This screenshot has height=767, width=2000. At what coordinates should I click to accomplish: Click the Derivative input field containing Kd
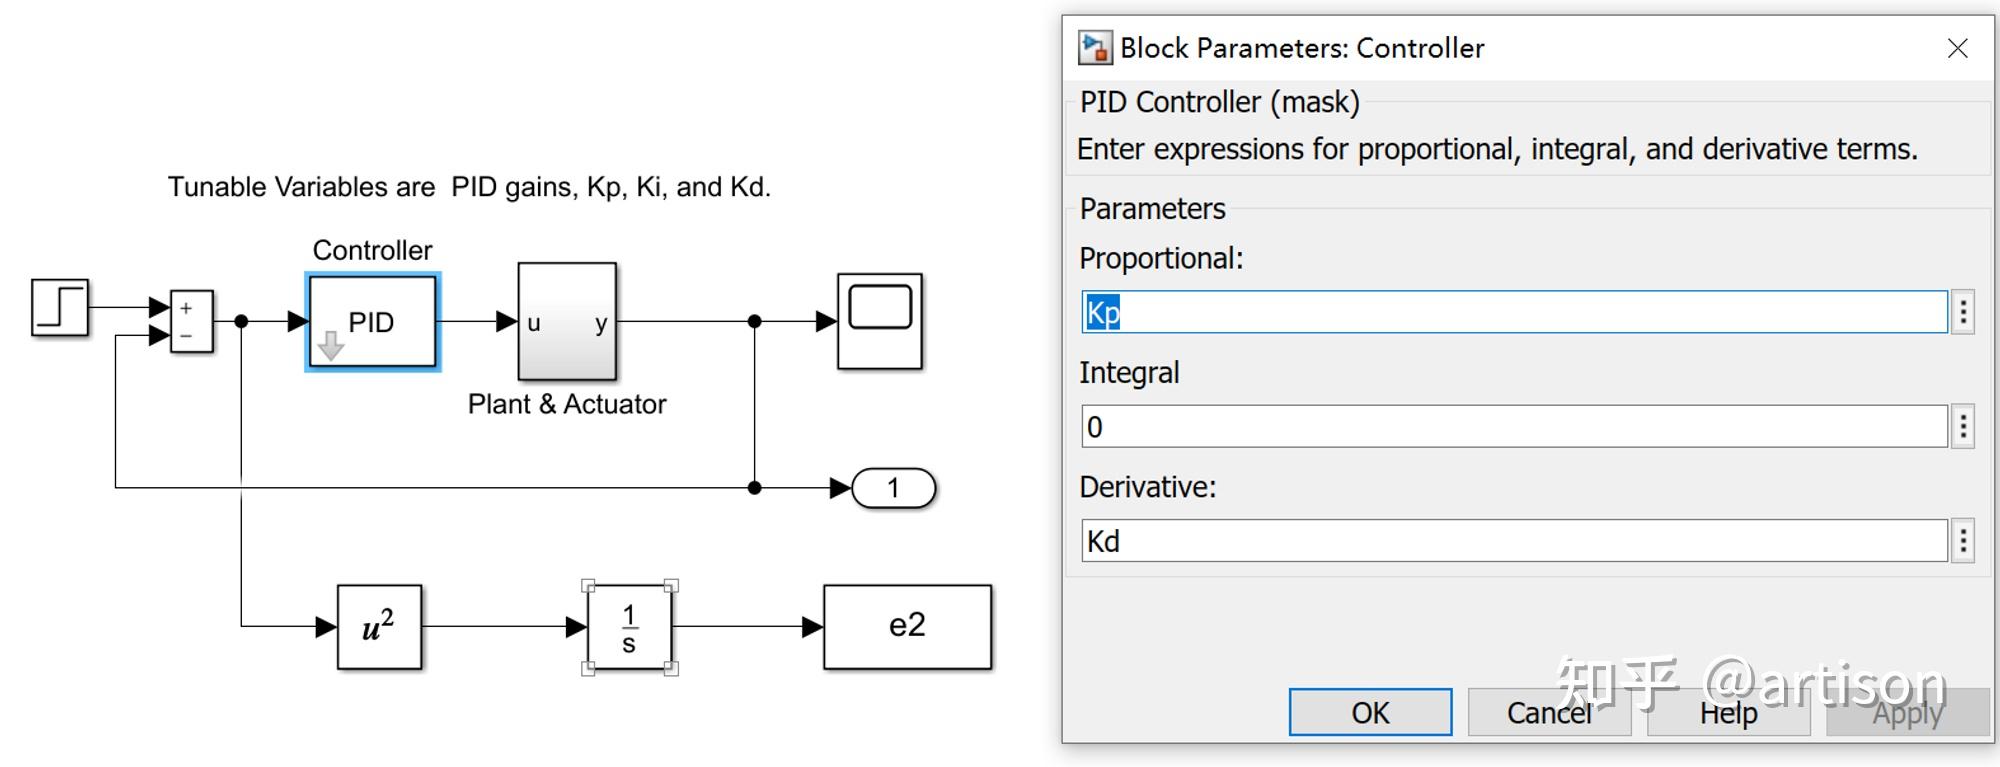[1514, 541]
